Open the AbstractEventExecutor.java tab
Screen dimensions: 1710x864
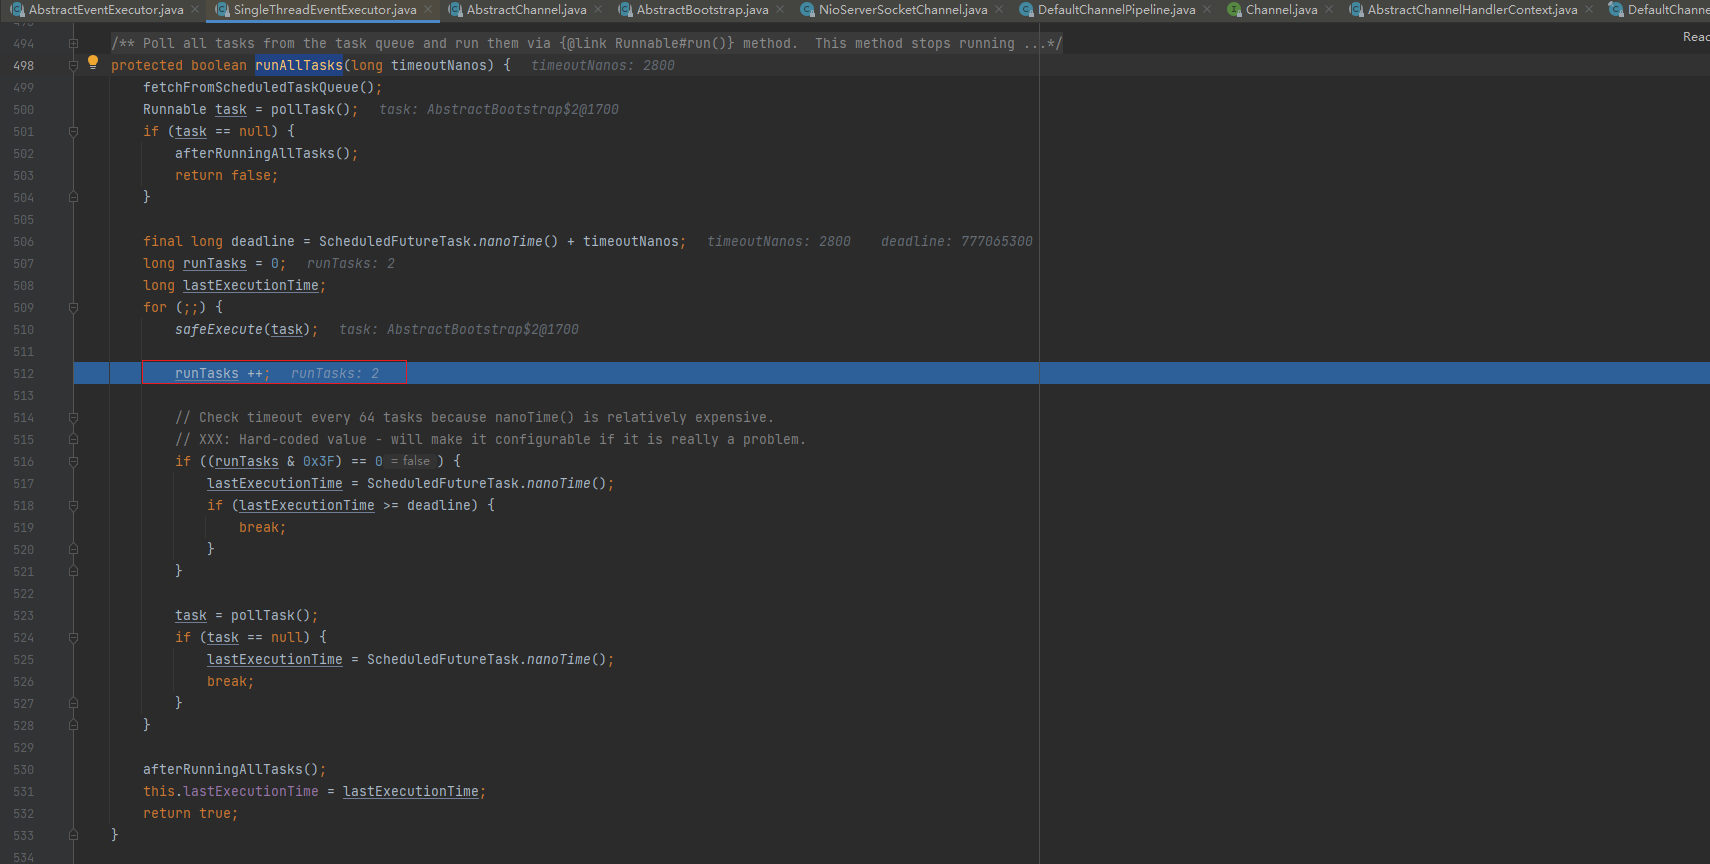[106, 10]
